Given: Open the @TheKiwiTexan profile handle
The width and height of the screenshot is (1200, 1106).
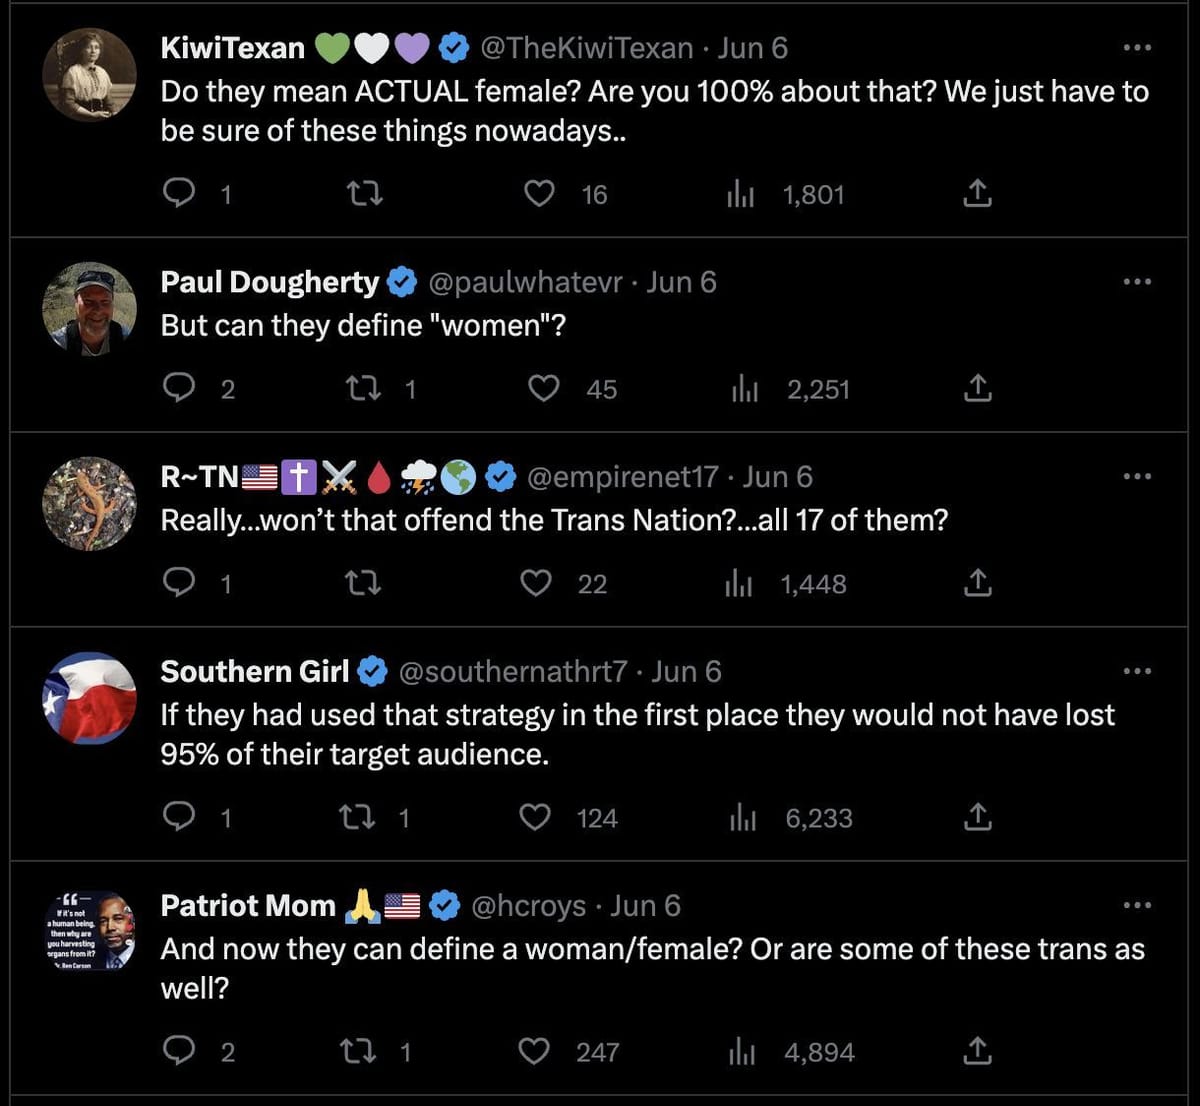Looking at the screenshot, I should (x=587, y=48).
